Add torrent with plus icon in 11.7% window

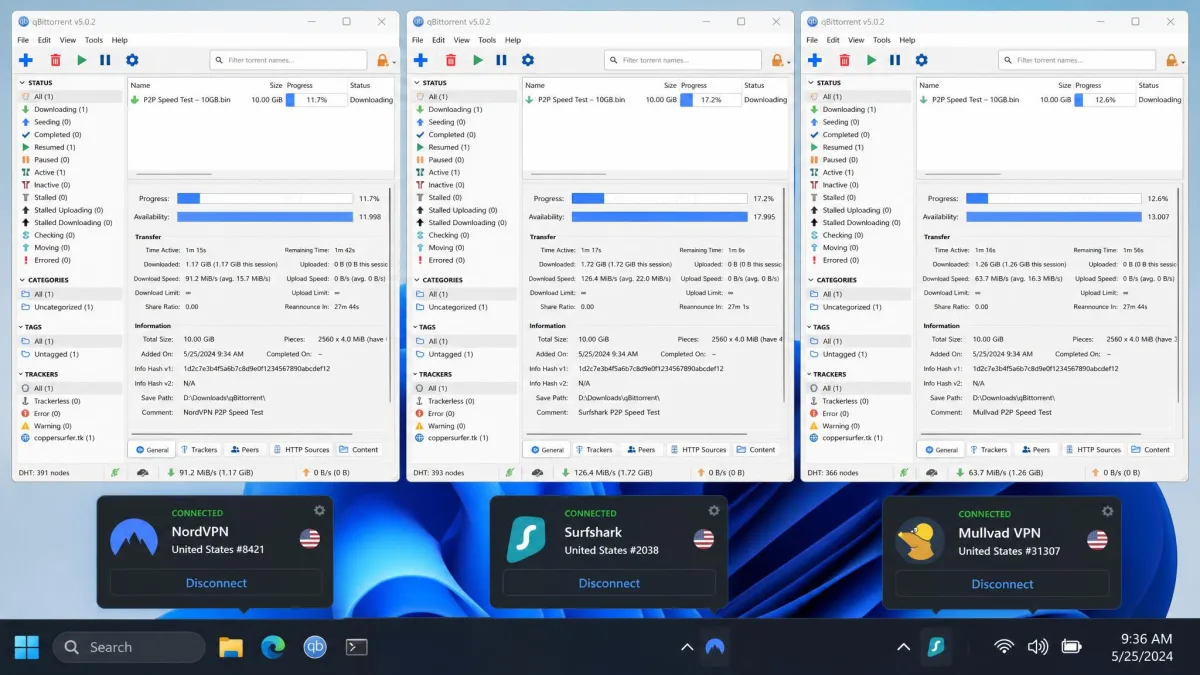(26, 60)
